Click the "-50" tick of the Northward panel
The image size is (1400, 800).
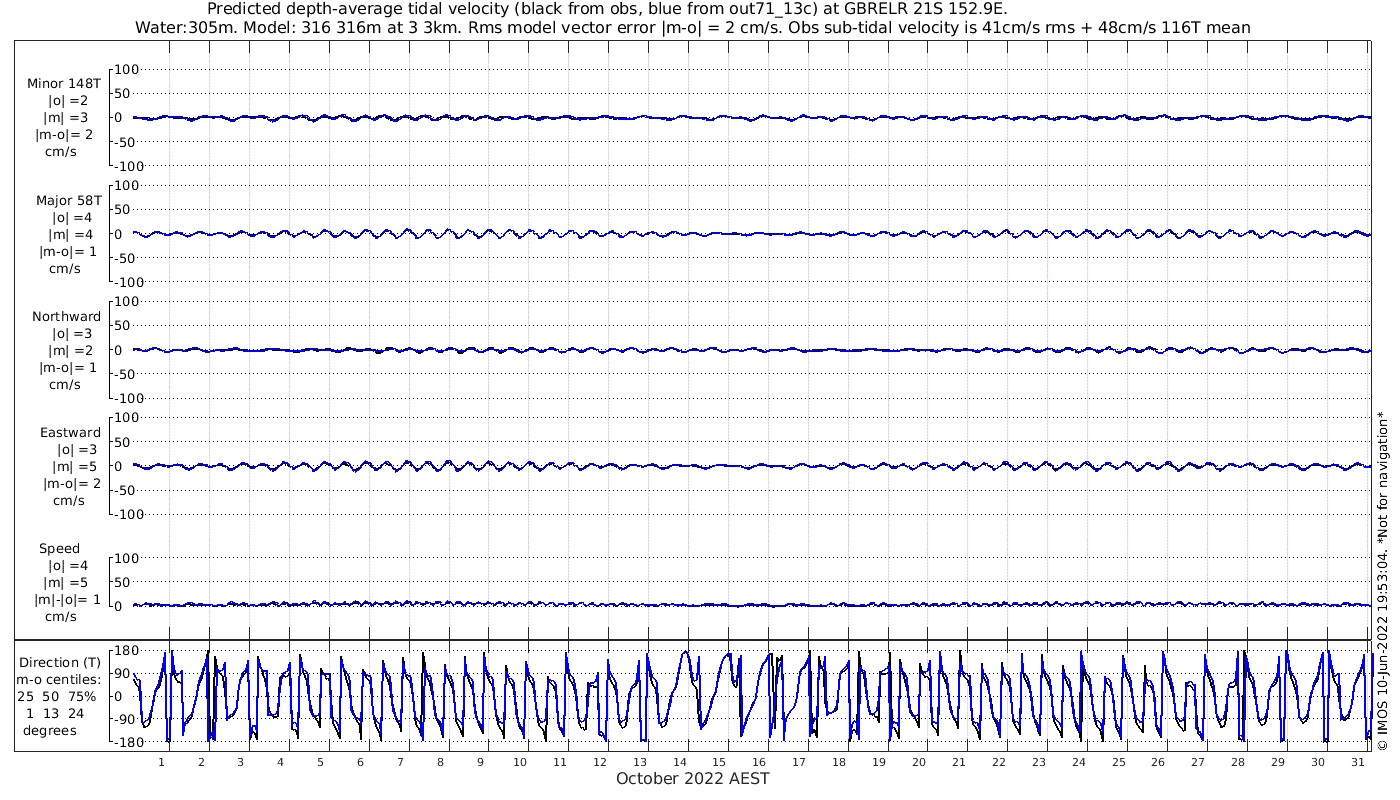coord(126,374)
